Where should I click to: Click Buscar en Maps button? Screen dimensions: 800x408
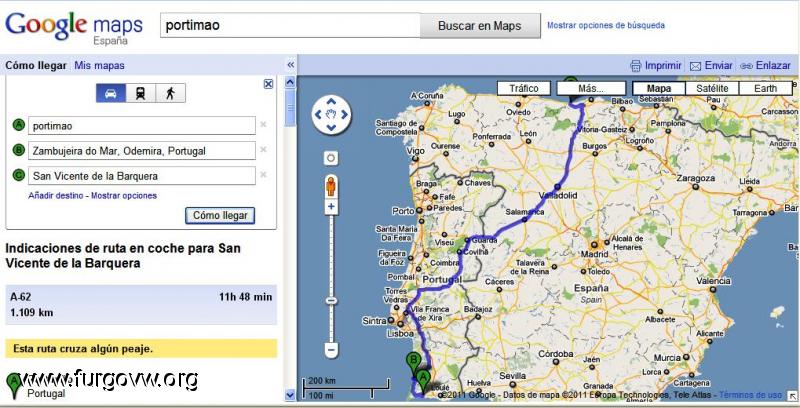[480, 26]
